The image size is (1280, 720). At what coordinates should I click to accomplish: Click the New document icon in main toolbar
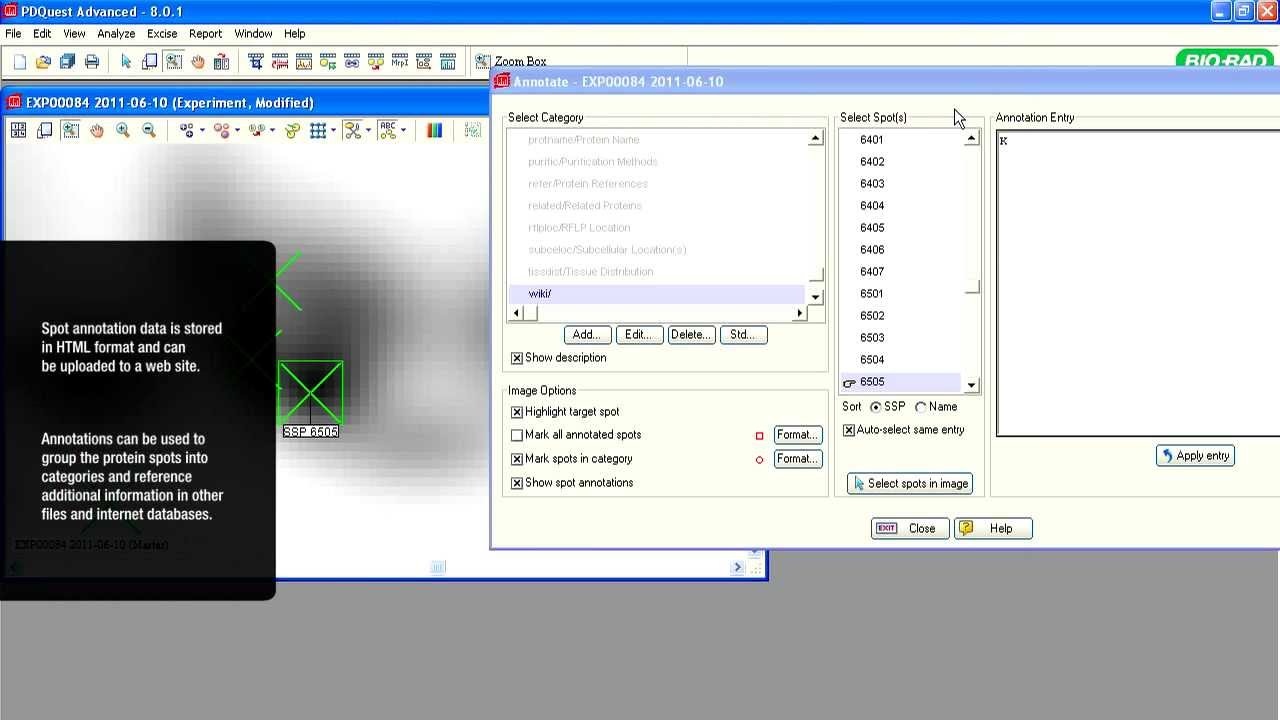(x=20, y=61)
